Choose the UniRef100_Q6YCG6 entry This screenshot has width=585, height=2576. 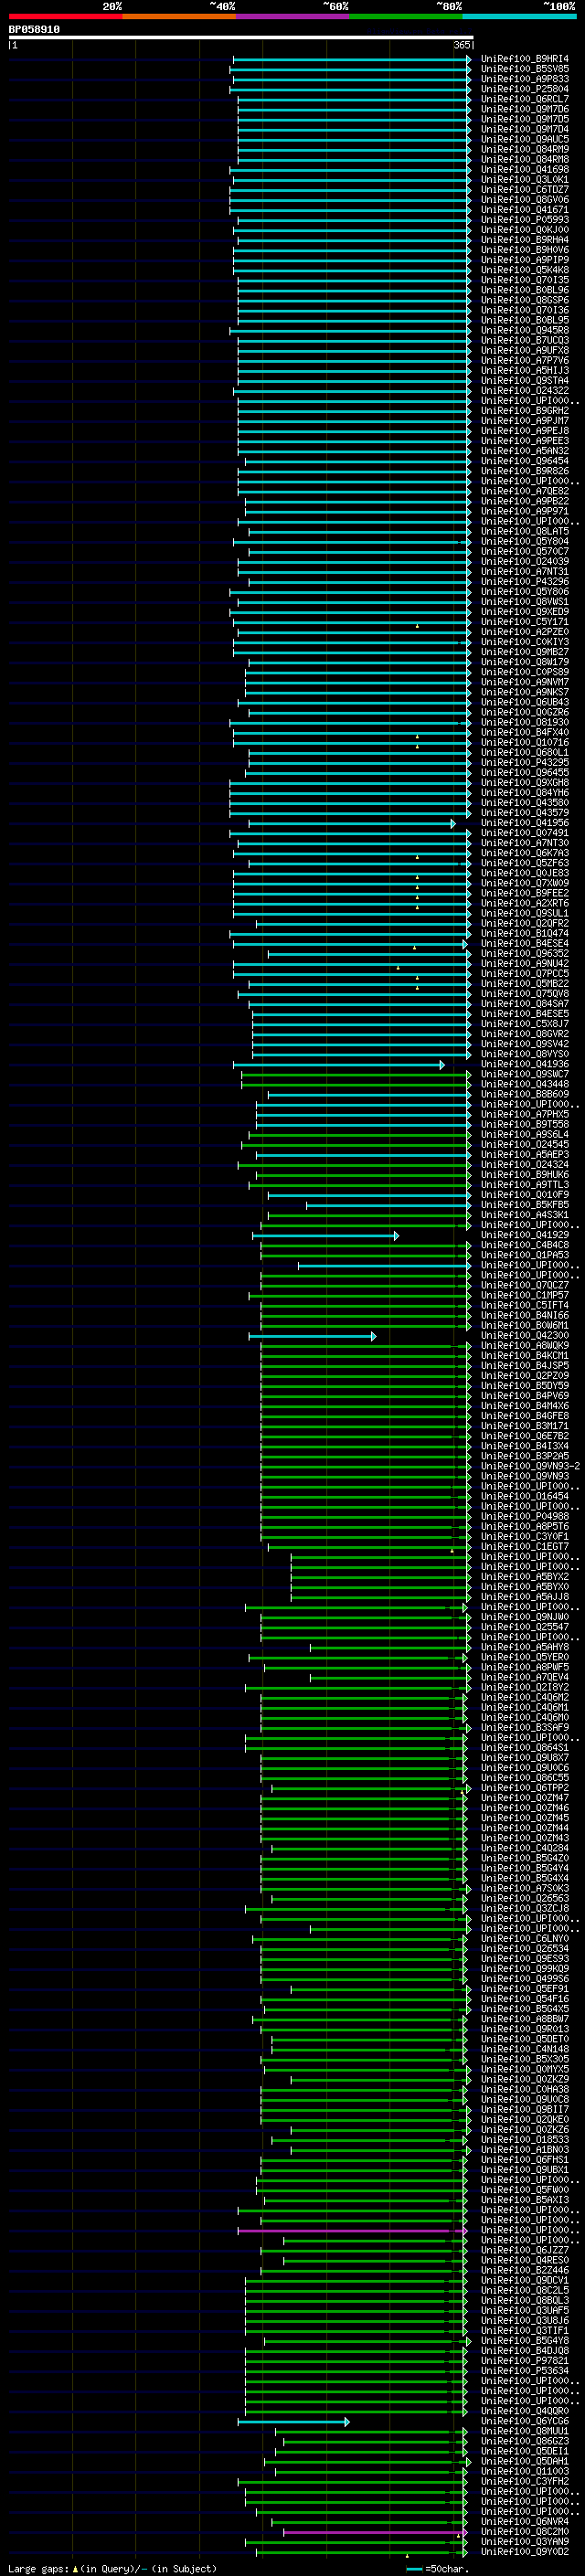click(525, 2421)
